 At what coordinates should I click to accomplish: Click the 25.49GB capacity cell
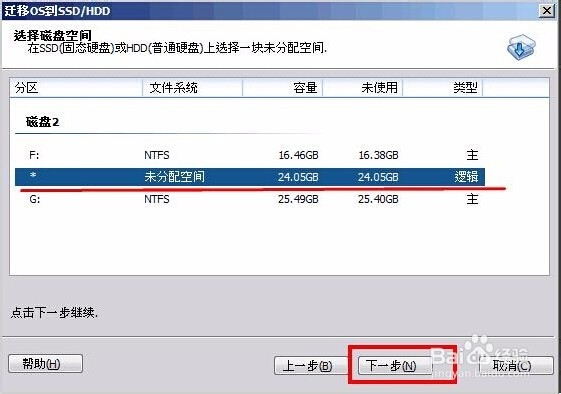point(298,199)
